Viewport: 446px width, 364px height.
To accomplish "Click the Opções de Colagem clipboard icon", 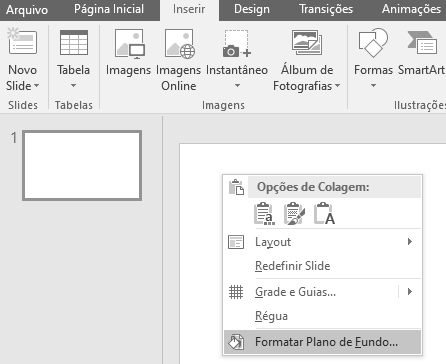I will click(236, 187).
